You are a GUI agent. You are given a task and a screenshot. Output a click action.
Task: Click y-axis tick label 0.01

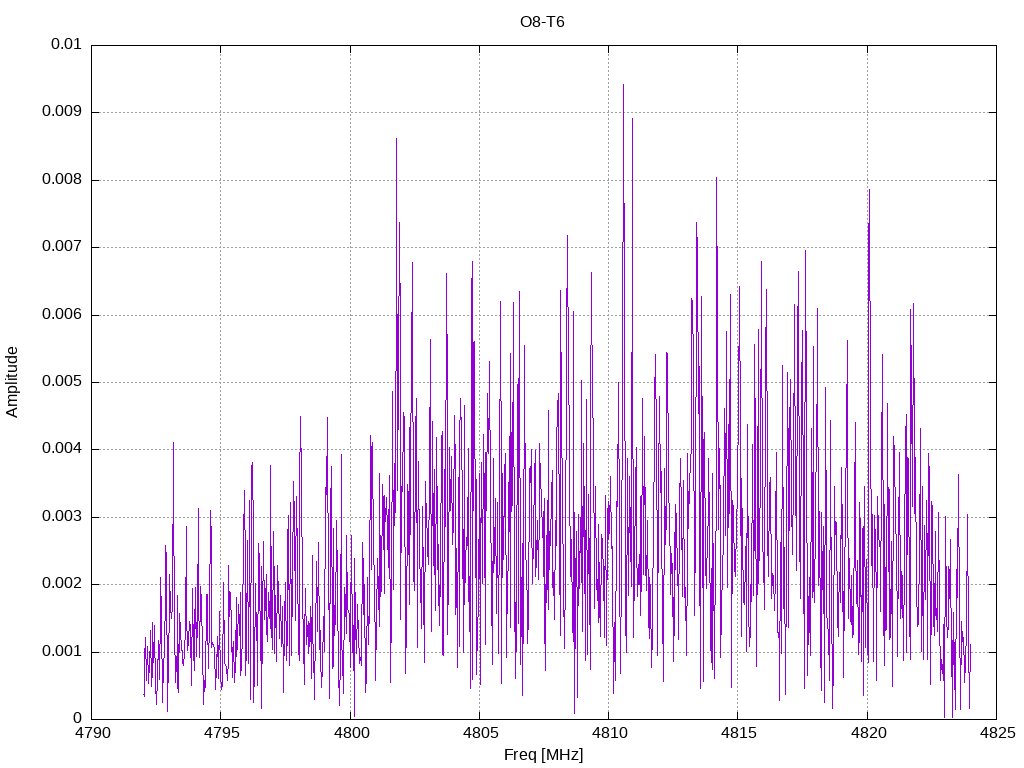click(66, 44)
